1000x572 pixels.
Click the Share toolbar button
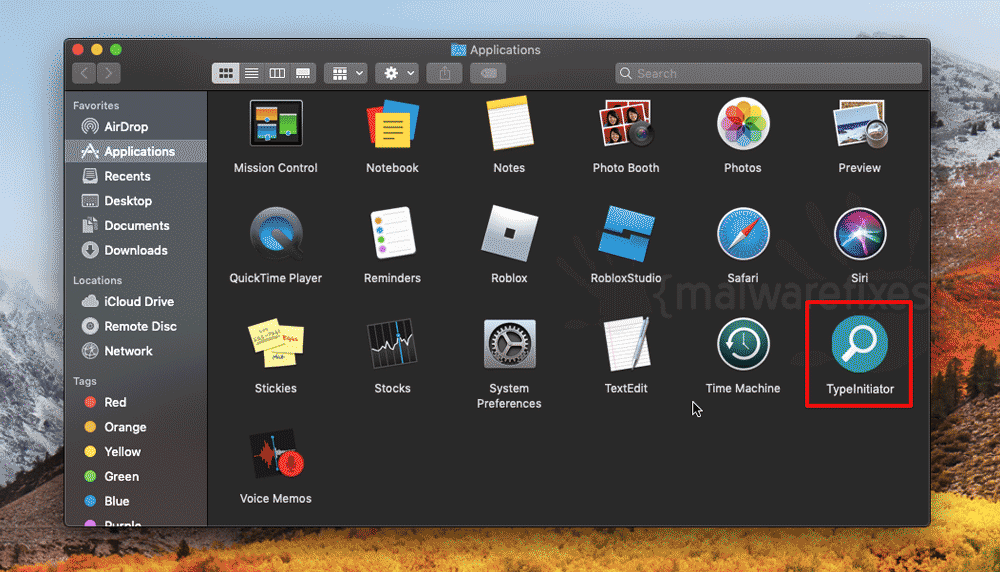(x=445, y=73)
